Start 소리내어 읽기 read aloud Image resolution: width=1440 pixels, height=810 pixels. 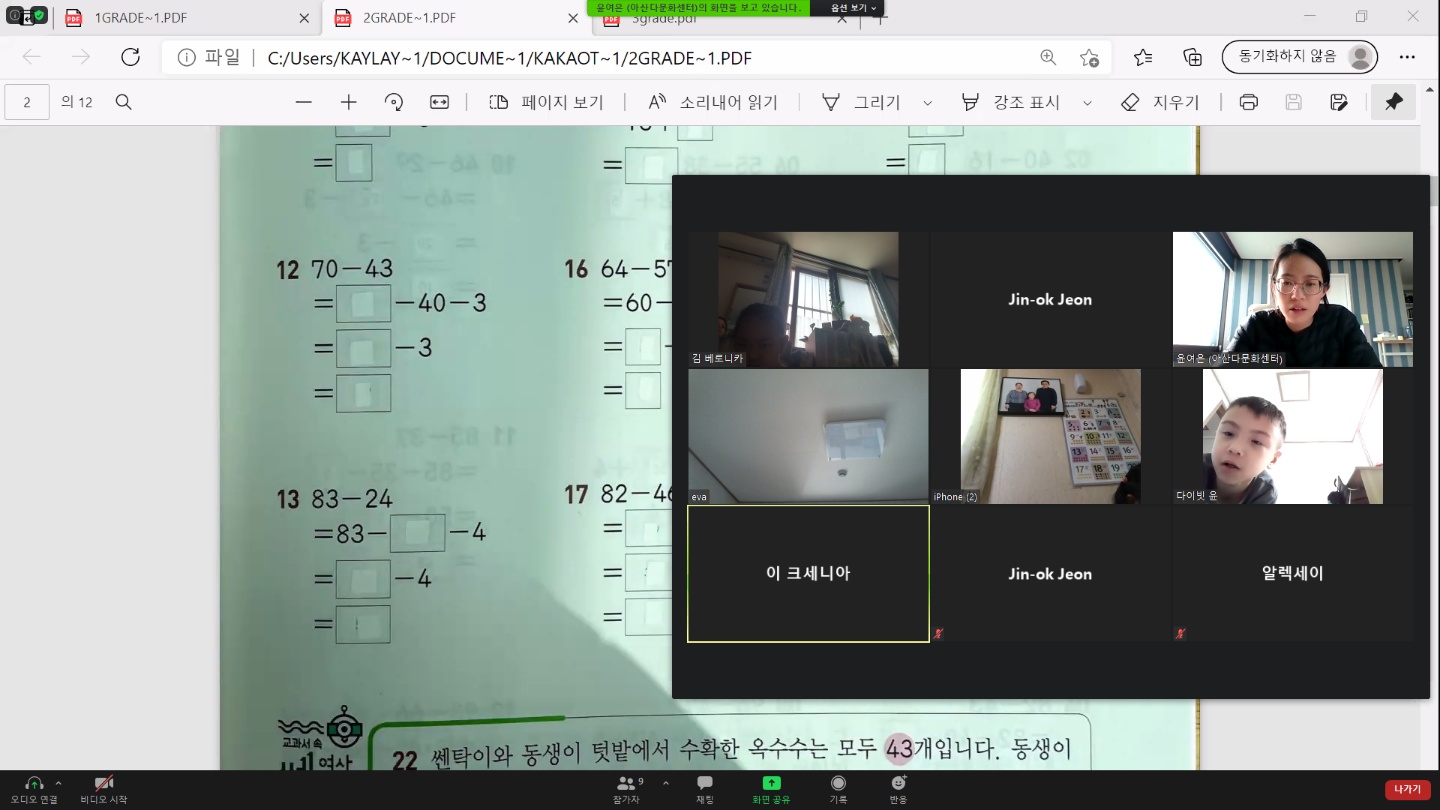tap(712, 102)
